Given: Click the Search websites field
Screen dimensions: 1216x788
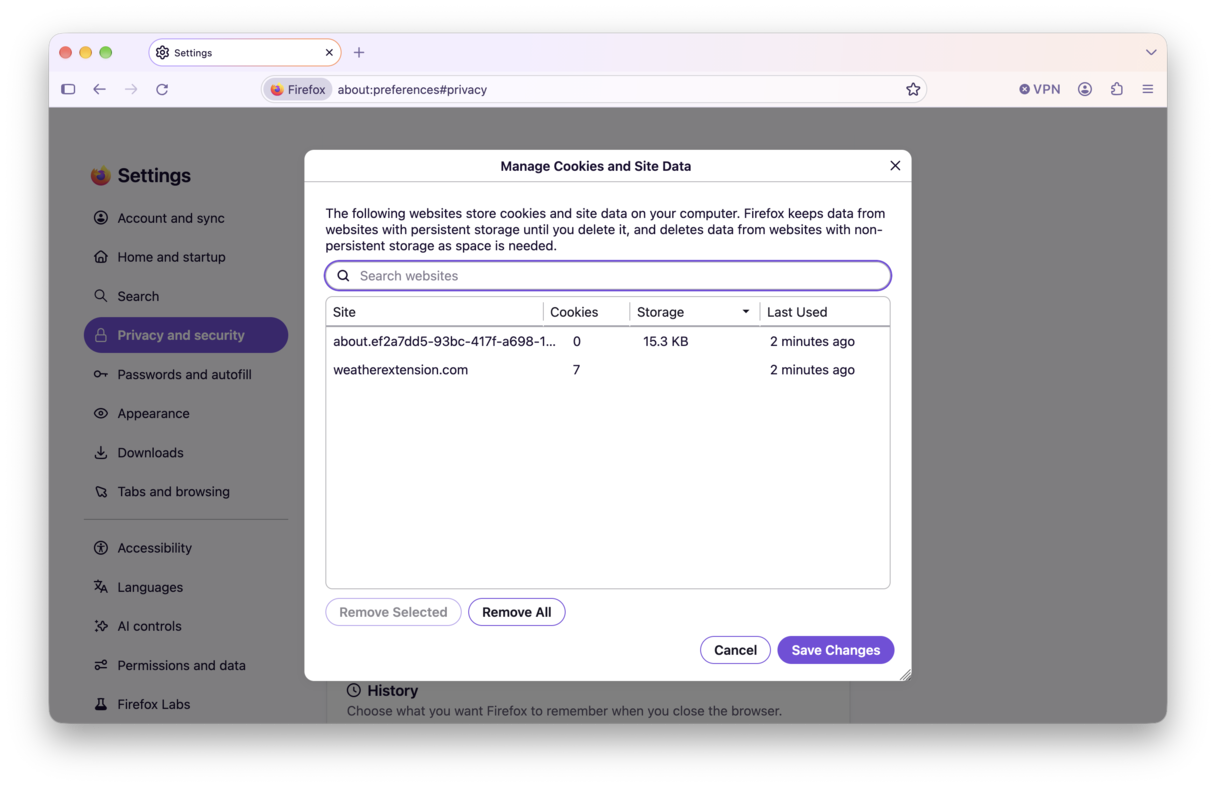Looking at the screenshot, I should (x=608, y=275).
